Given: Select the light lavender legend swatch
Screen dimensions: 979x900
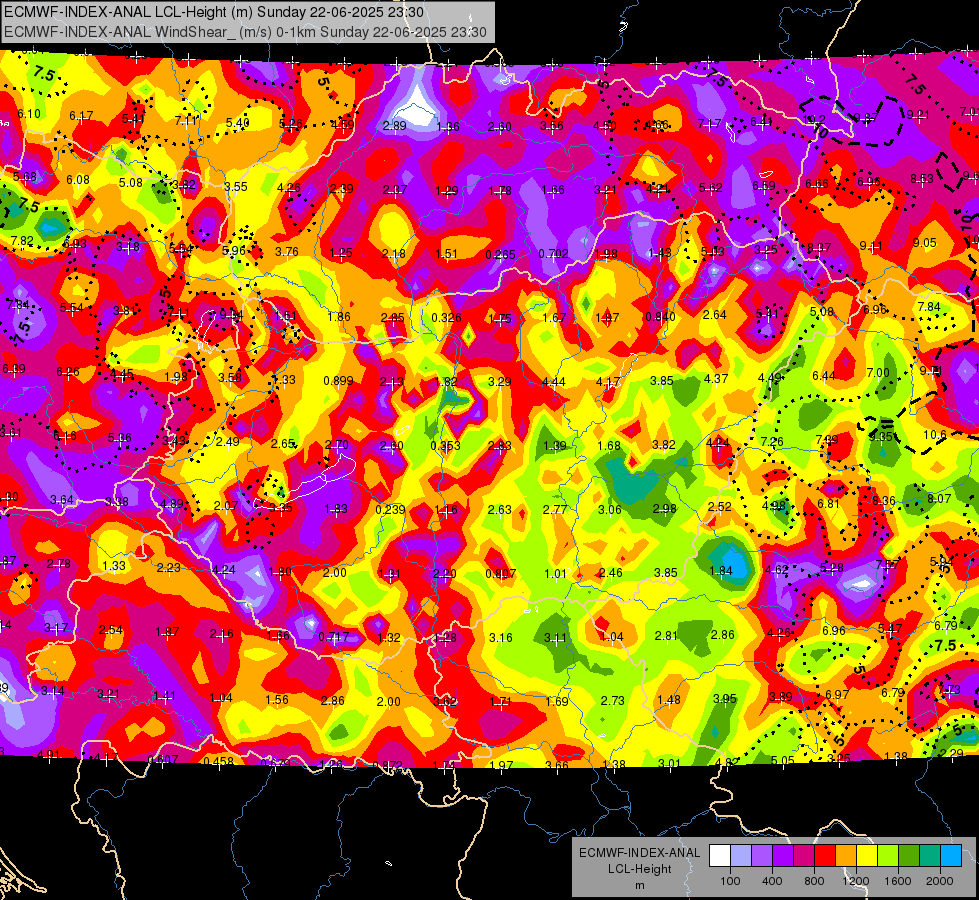Looking at the screenshot, I should pyautogui.click(x=741, y=856).
